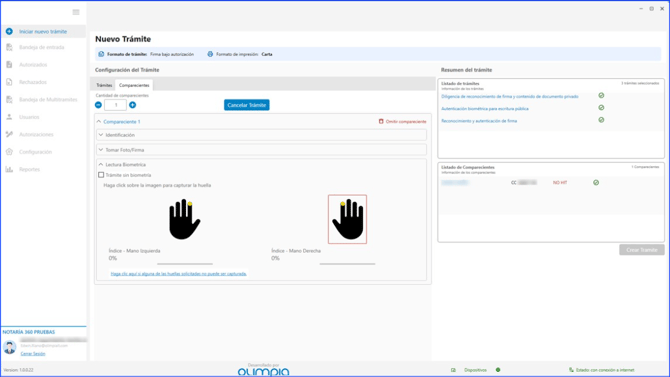The image size is (670, 377).
Task: Decrease comparecientes count with minus button
Action: (98, 105)
